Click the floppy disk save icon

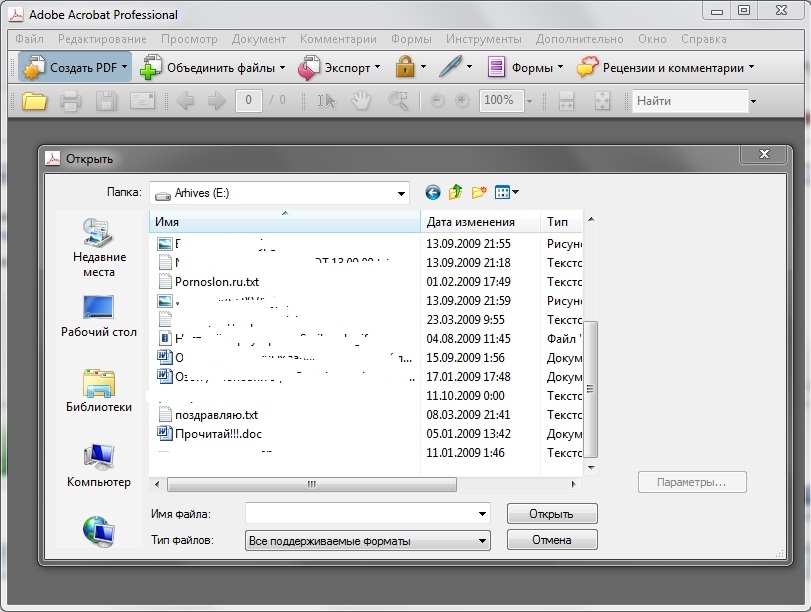coord(106,101)
